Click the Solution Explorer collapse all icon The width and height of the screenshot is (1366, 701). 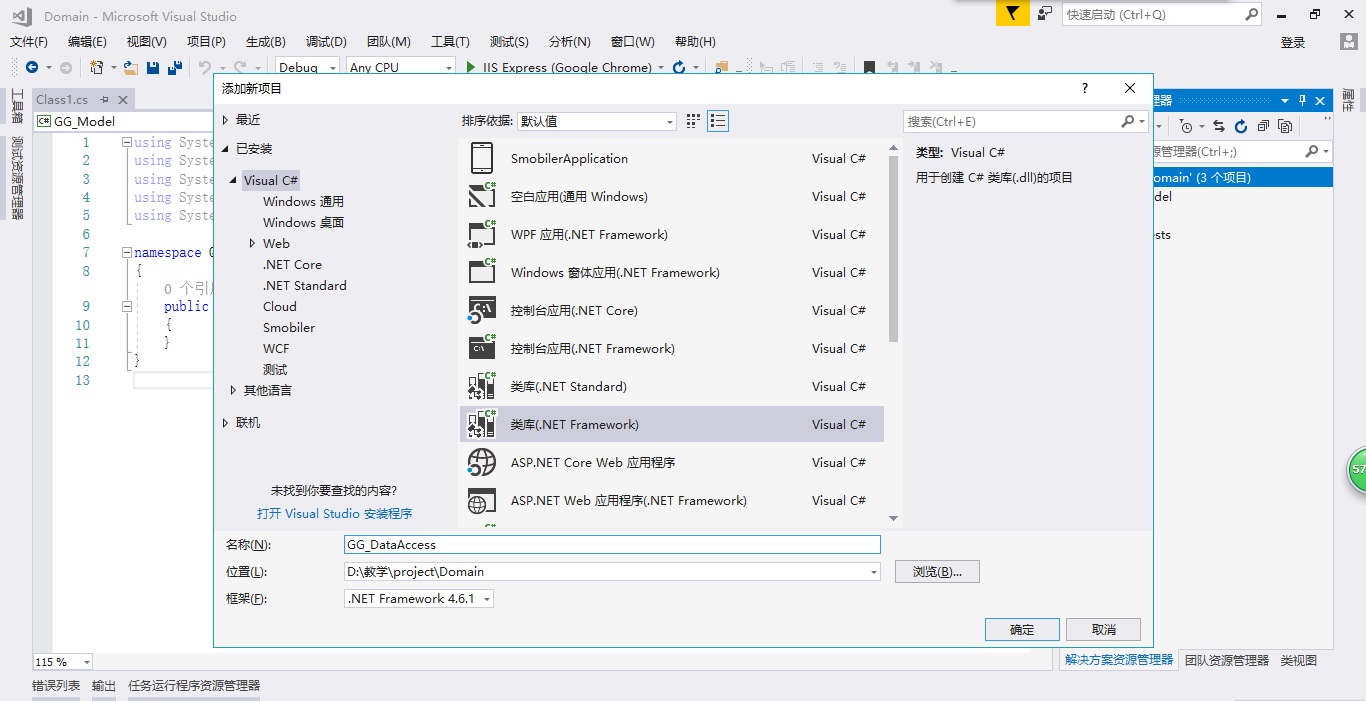click(x=1263, y=126)
